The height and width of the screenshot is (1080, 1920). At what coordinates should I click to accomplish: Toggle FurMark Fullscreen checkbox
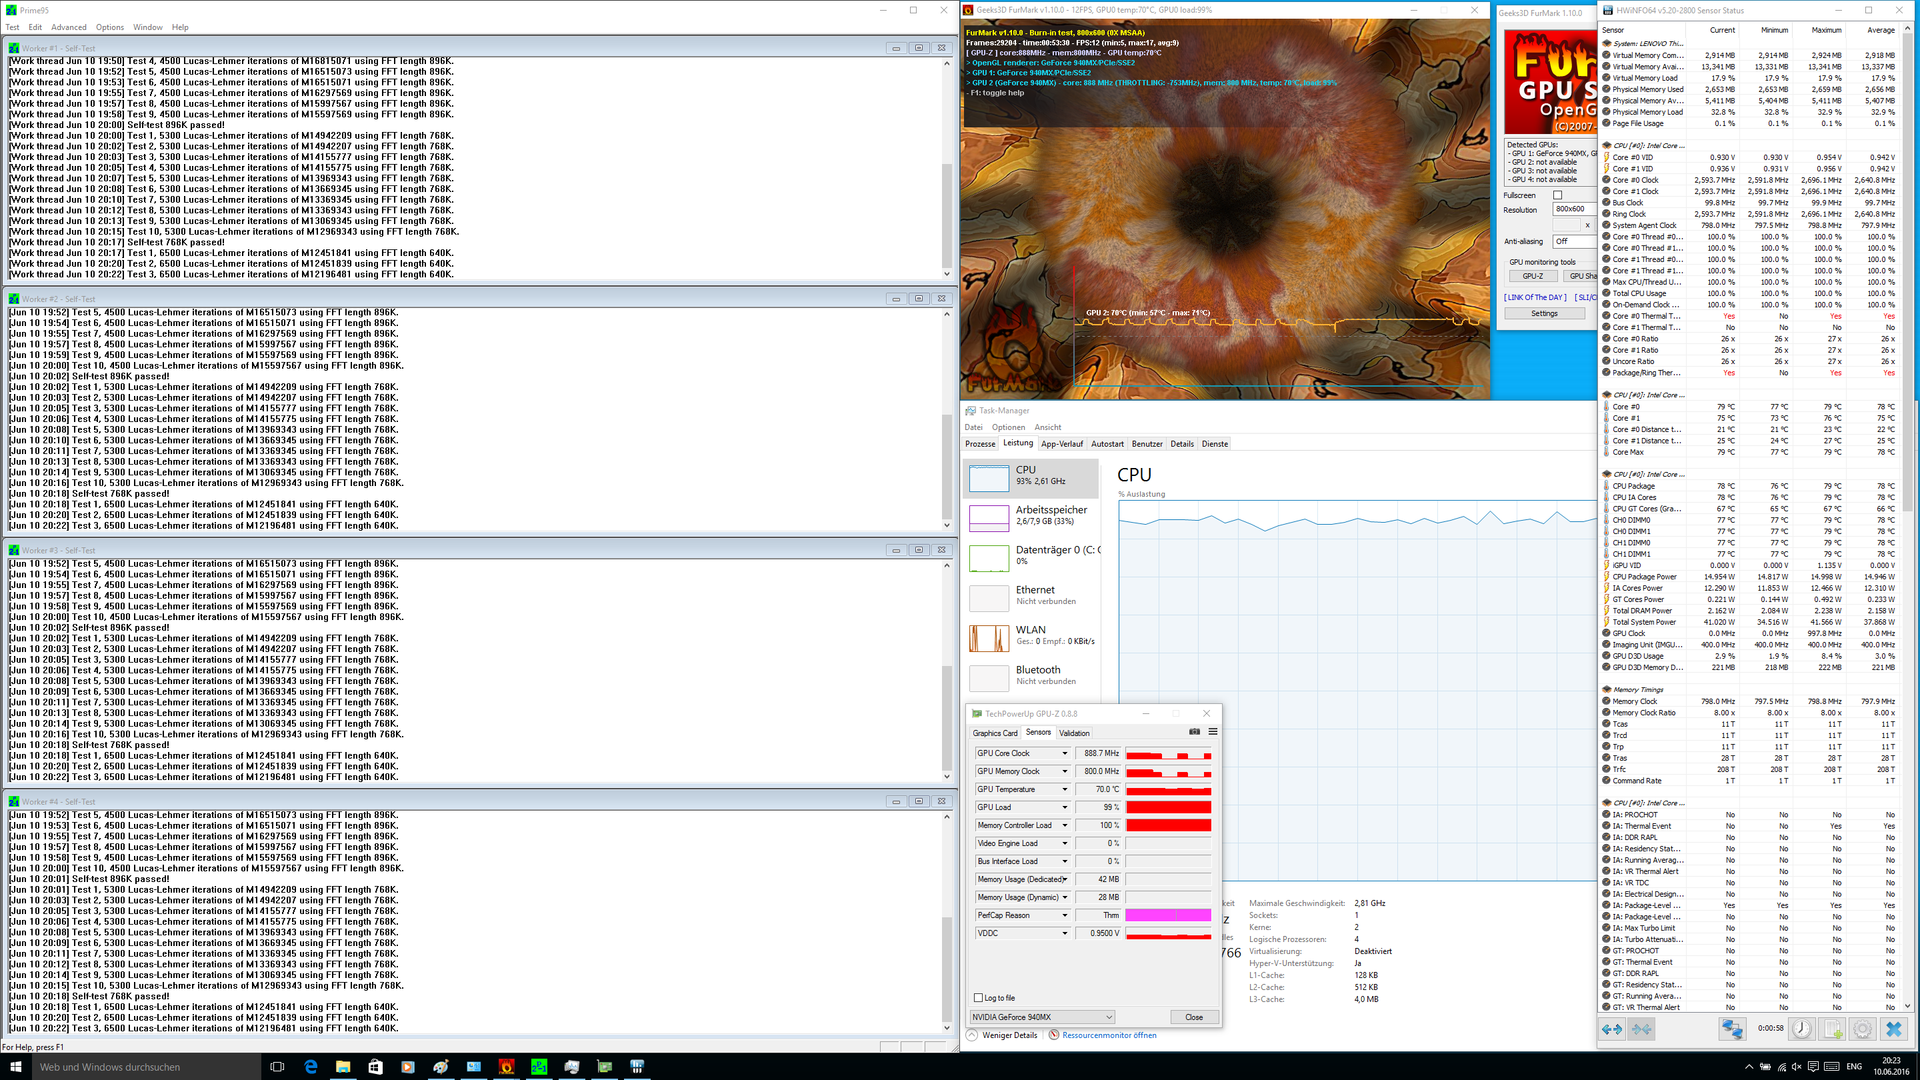tap(1557, 195)
